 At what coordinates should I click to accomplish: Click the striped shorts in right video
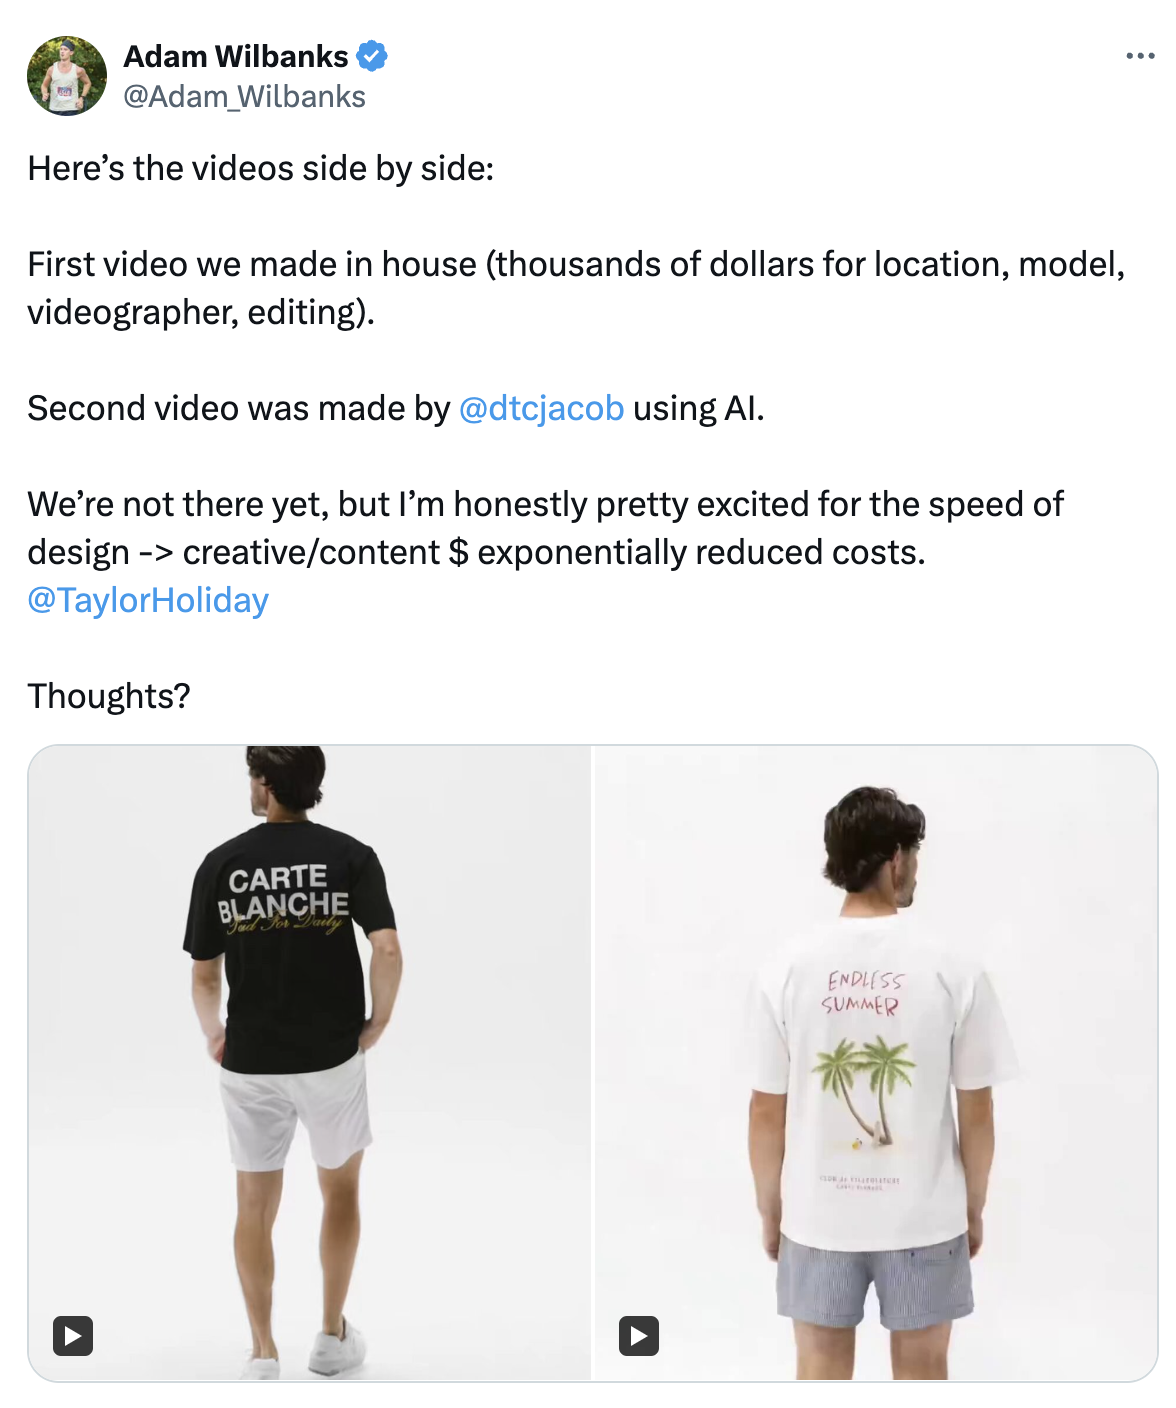875,1284
